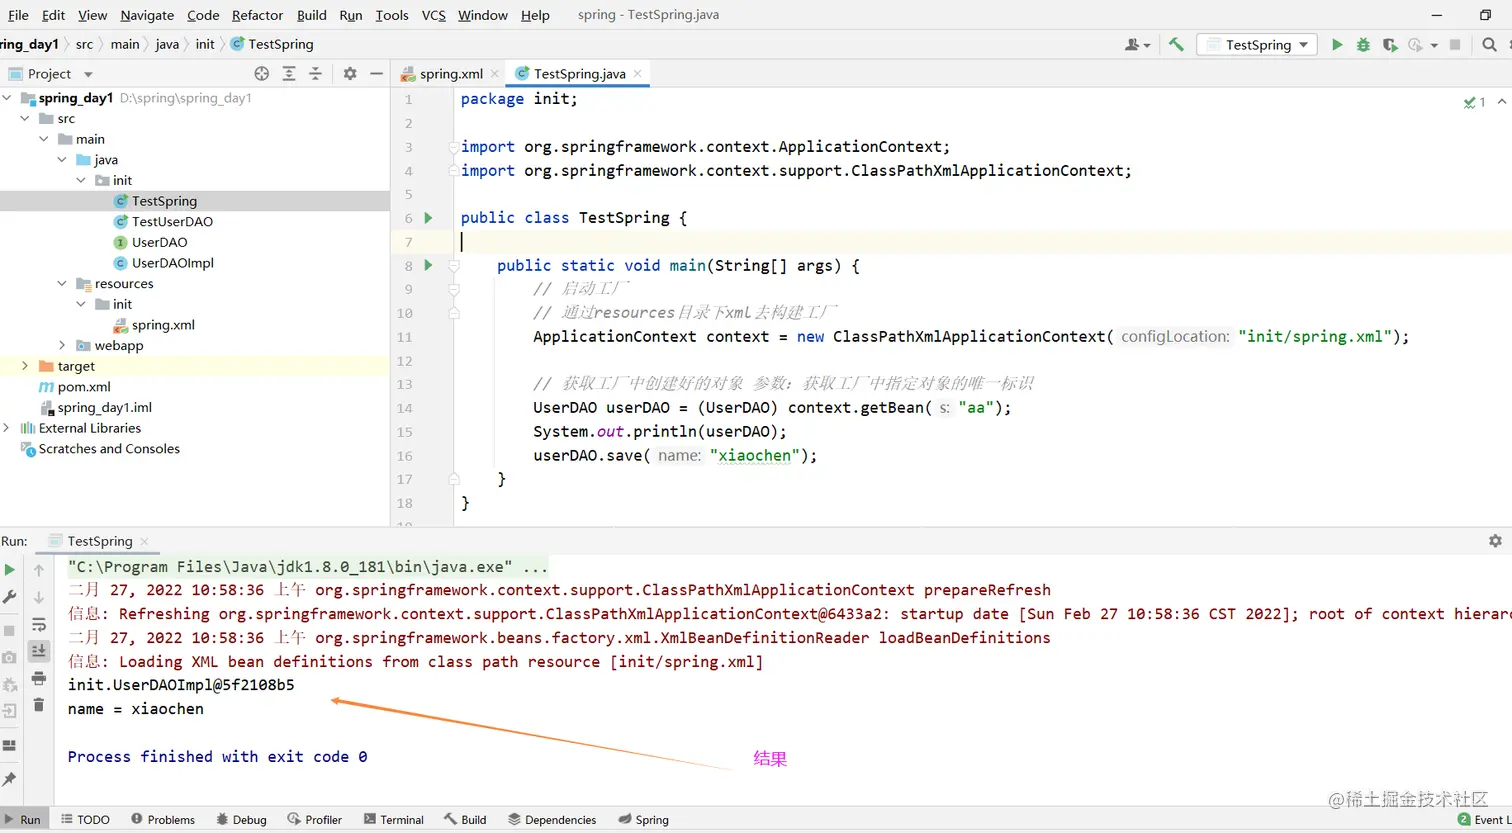Open the Refactor menu
The height and width of the screenshot is (833, 1512).
[257, 15]
